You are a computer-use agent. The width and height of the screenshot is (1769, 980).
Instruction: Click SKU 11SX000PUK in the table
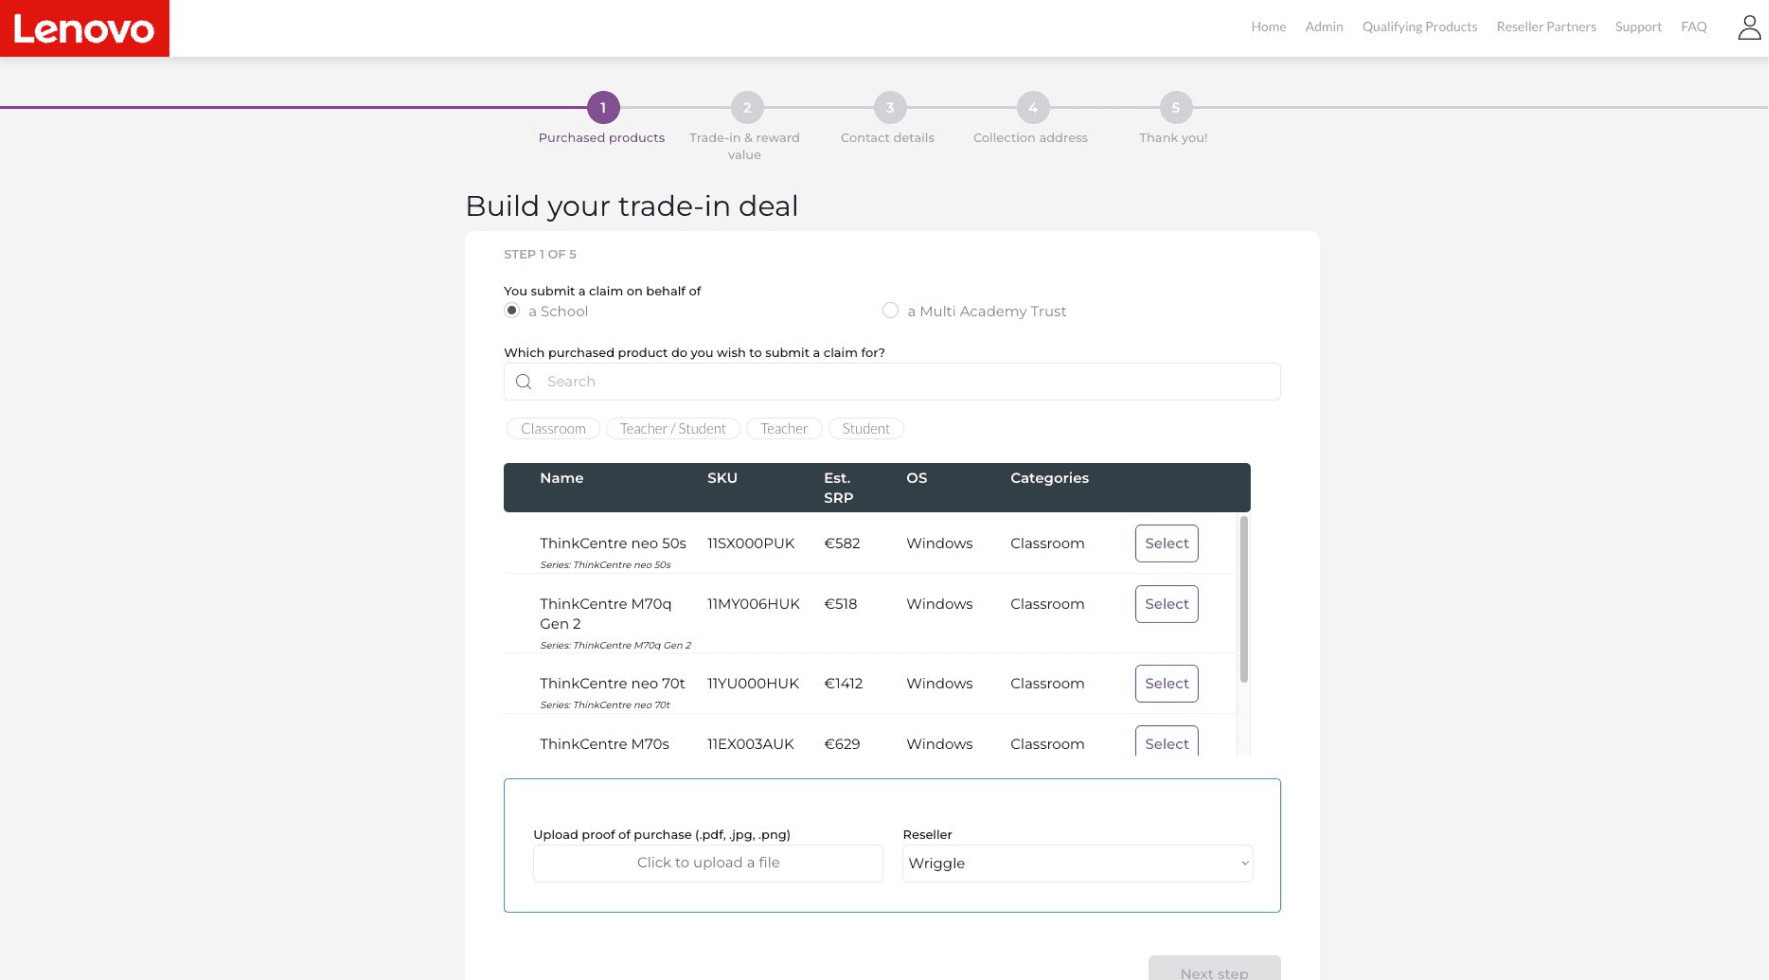[751, 544]
